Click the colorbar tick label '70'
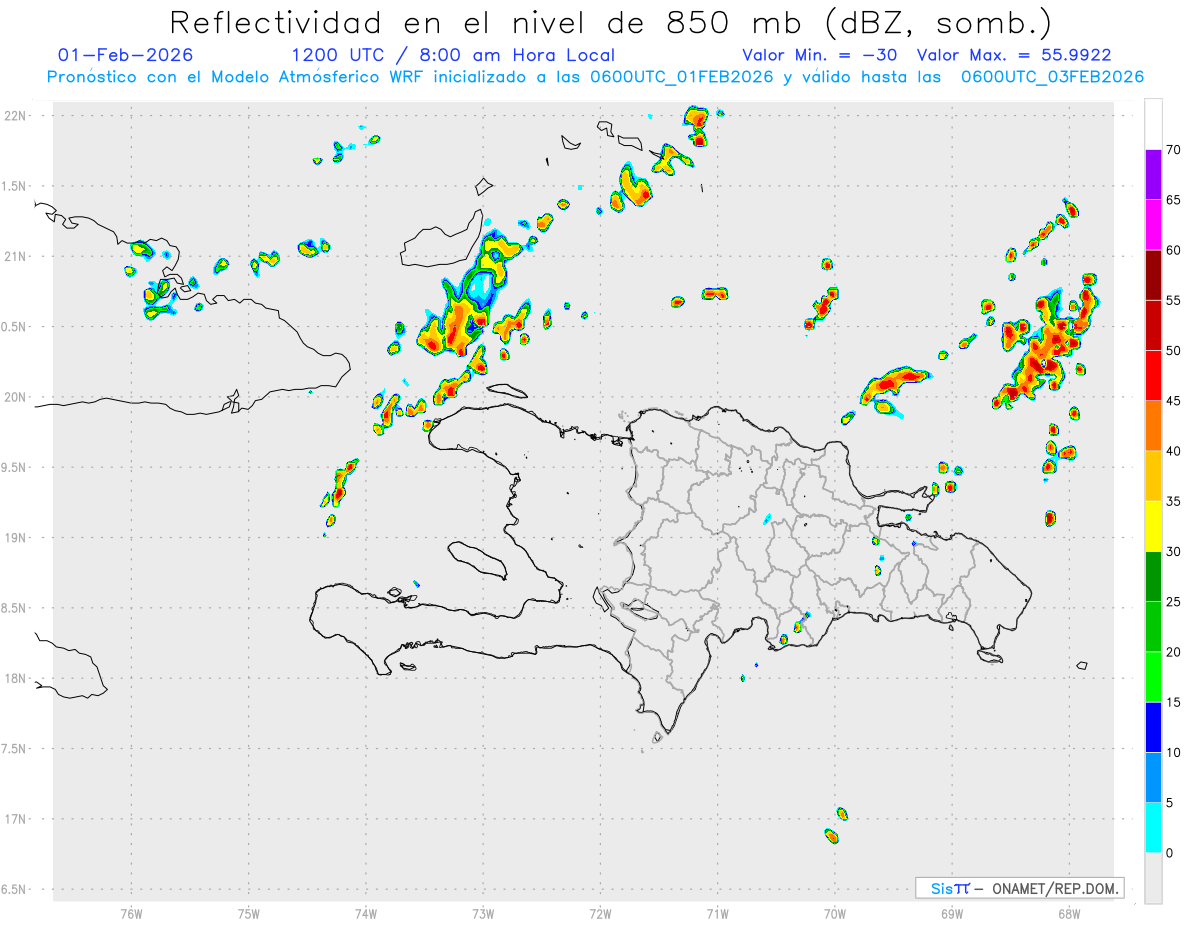 coord(1173,150)
